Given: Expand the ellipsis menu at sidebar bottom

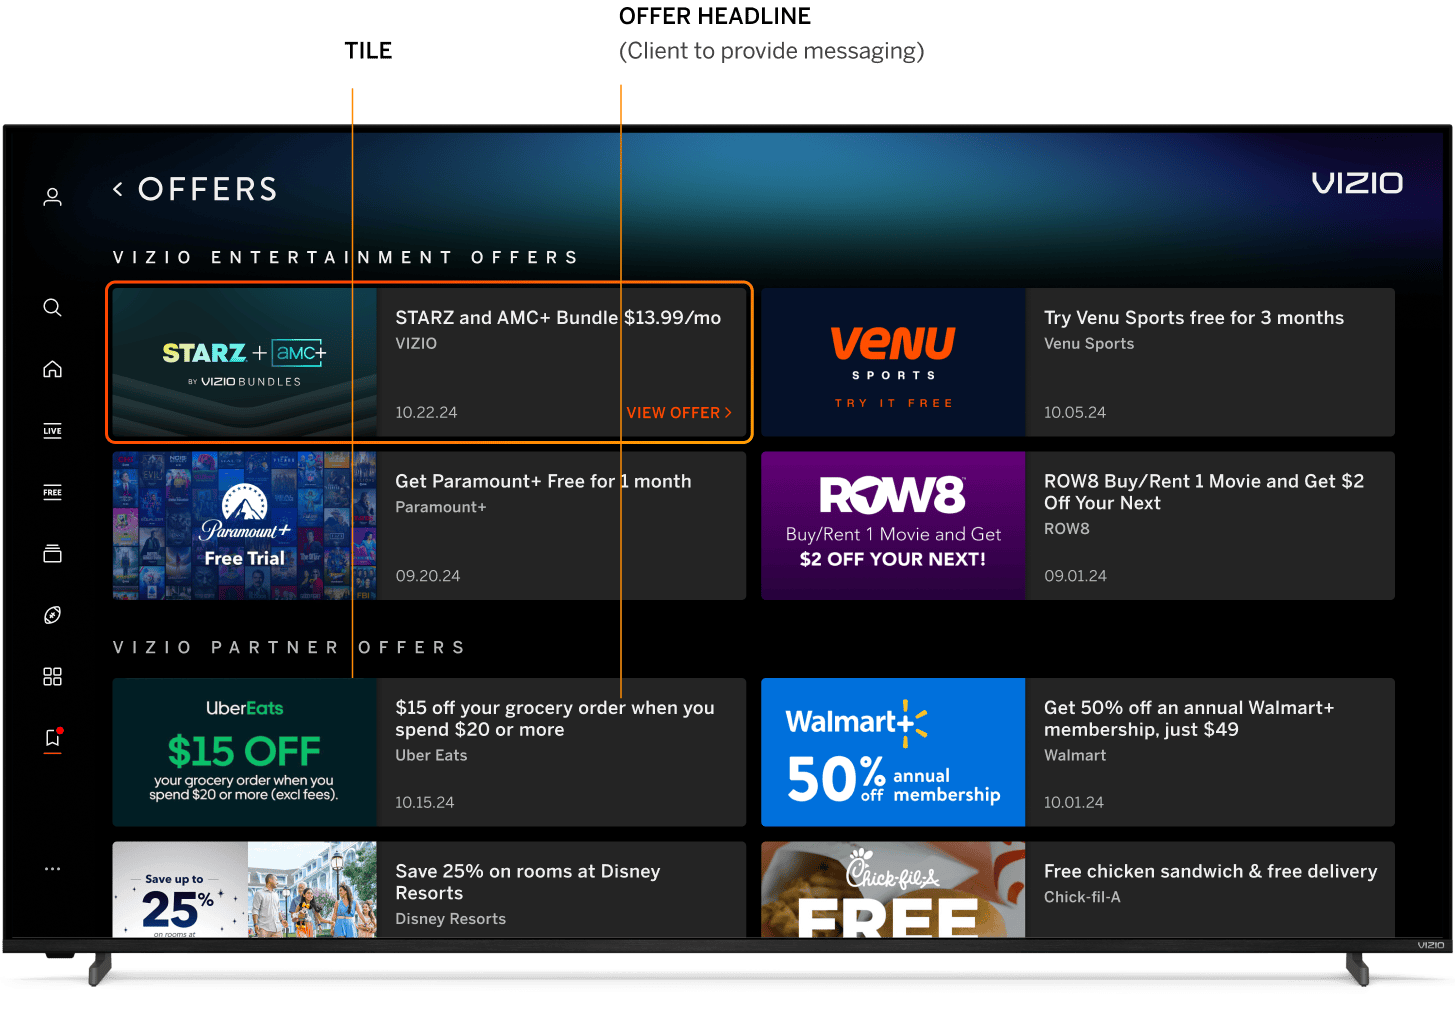Looking at the screenshot, I should coord(52,868).
